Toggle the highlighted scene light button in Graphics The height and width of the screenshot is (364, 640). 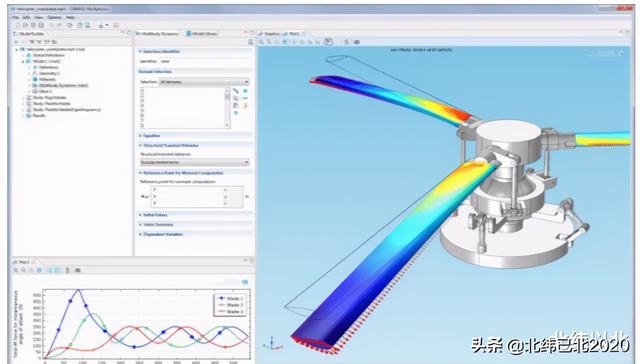pyautogui.click(x=329, y=42)
